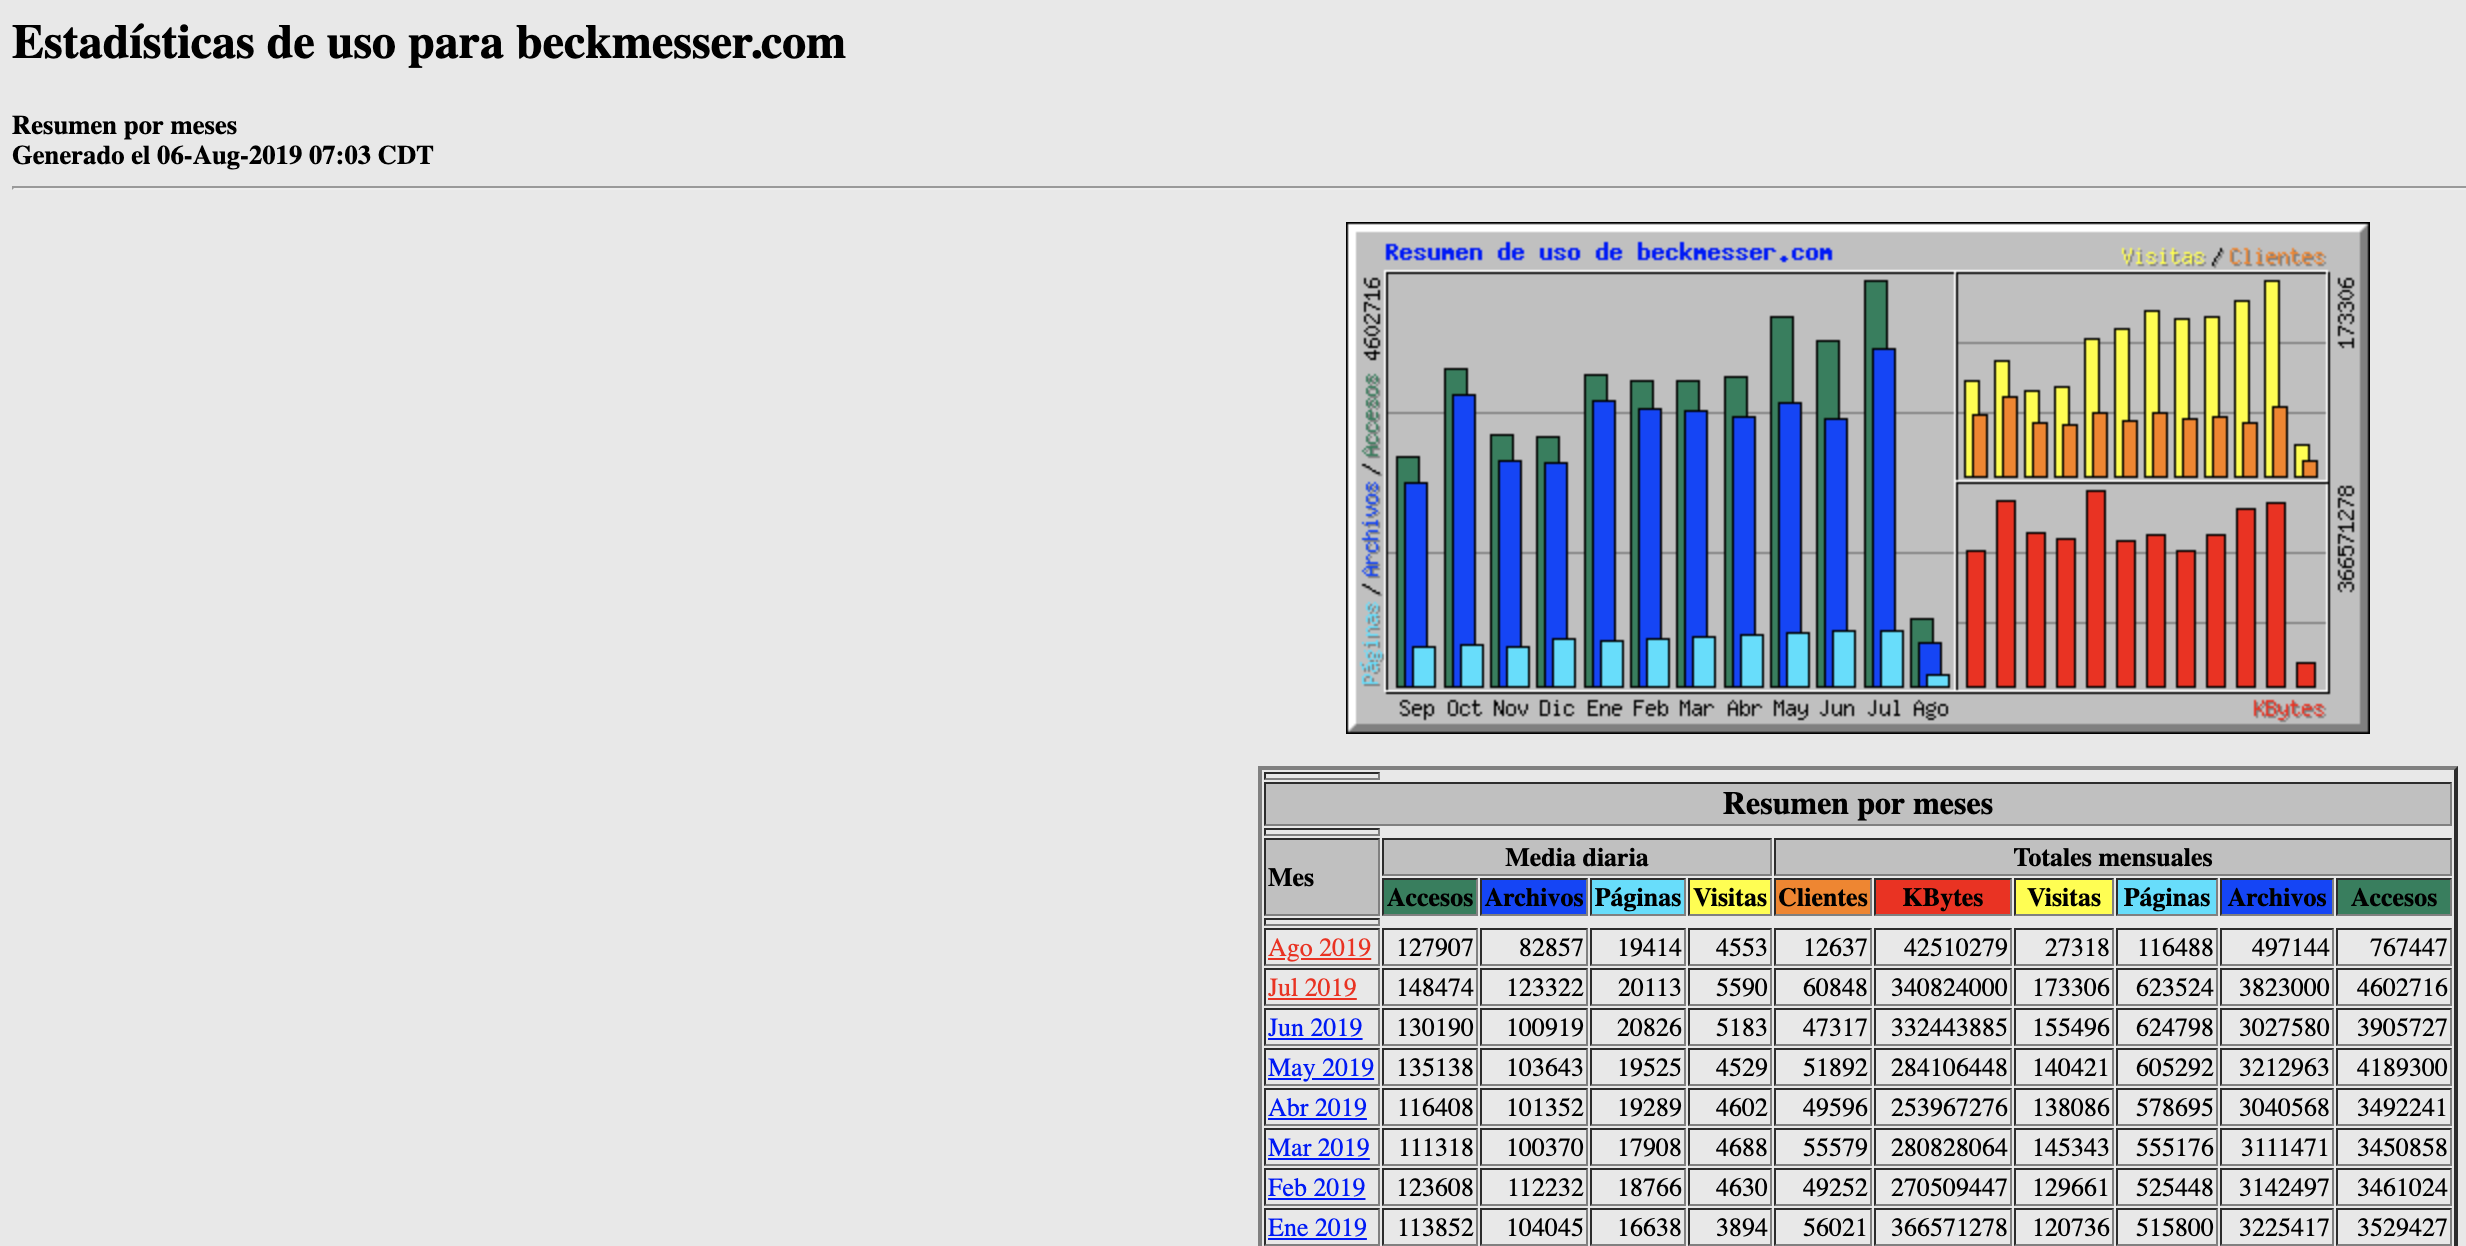
Task: Open the Mar 2019 monthly link
Action: [1318, 1147]
